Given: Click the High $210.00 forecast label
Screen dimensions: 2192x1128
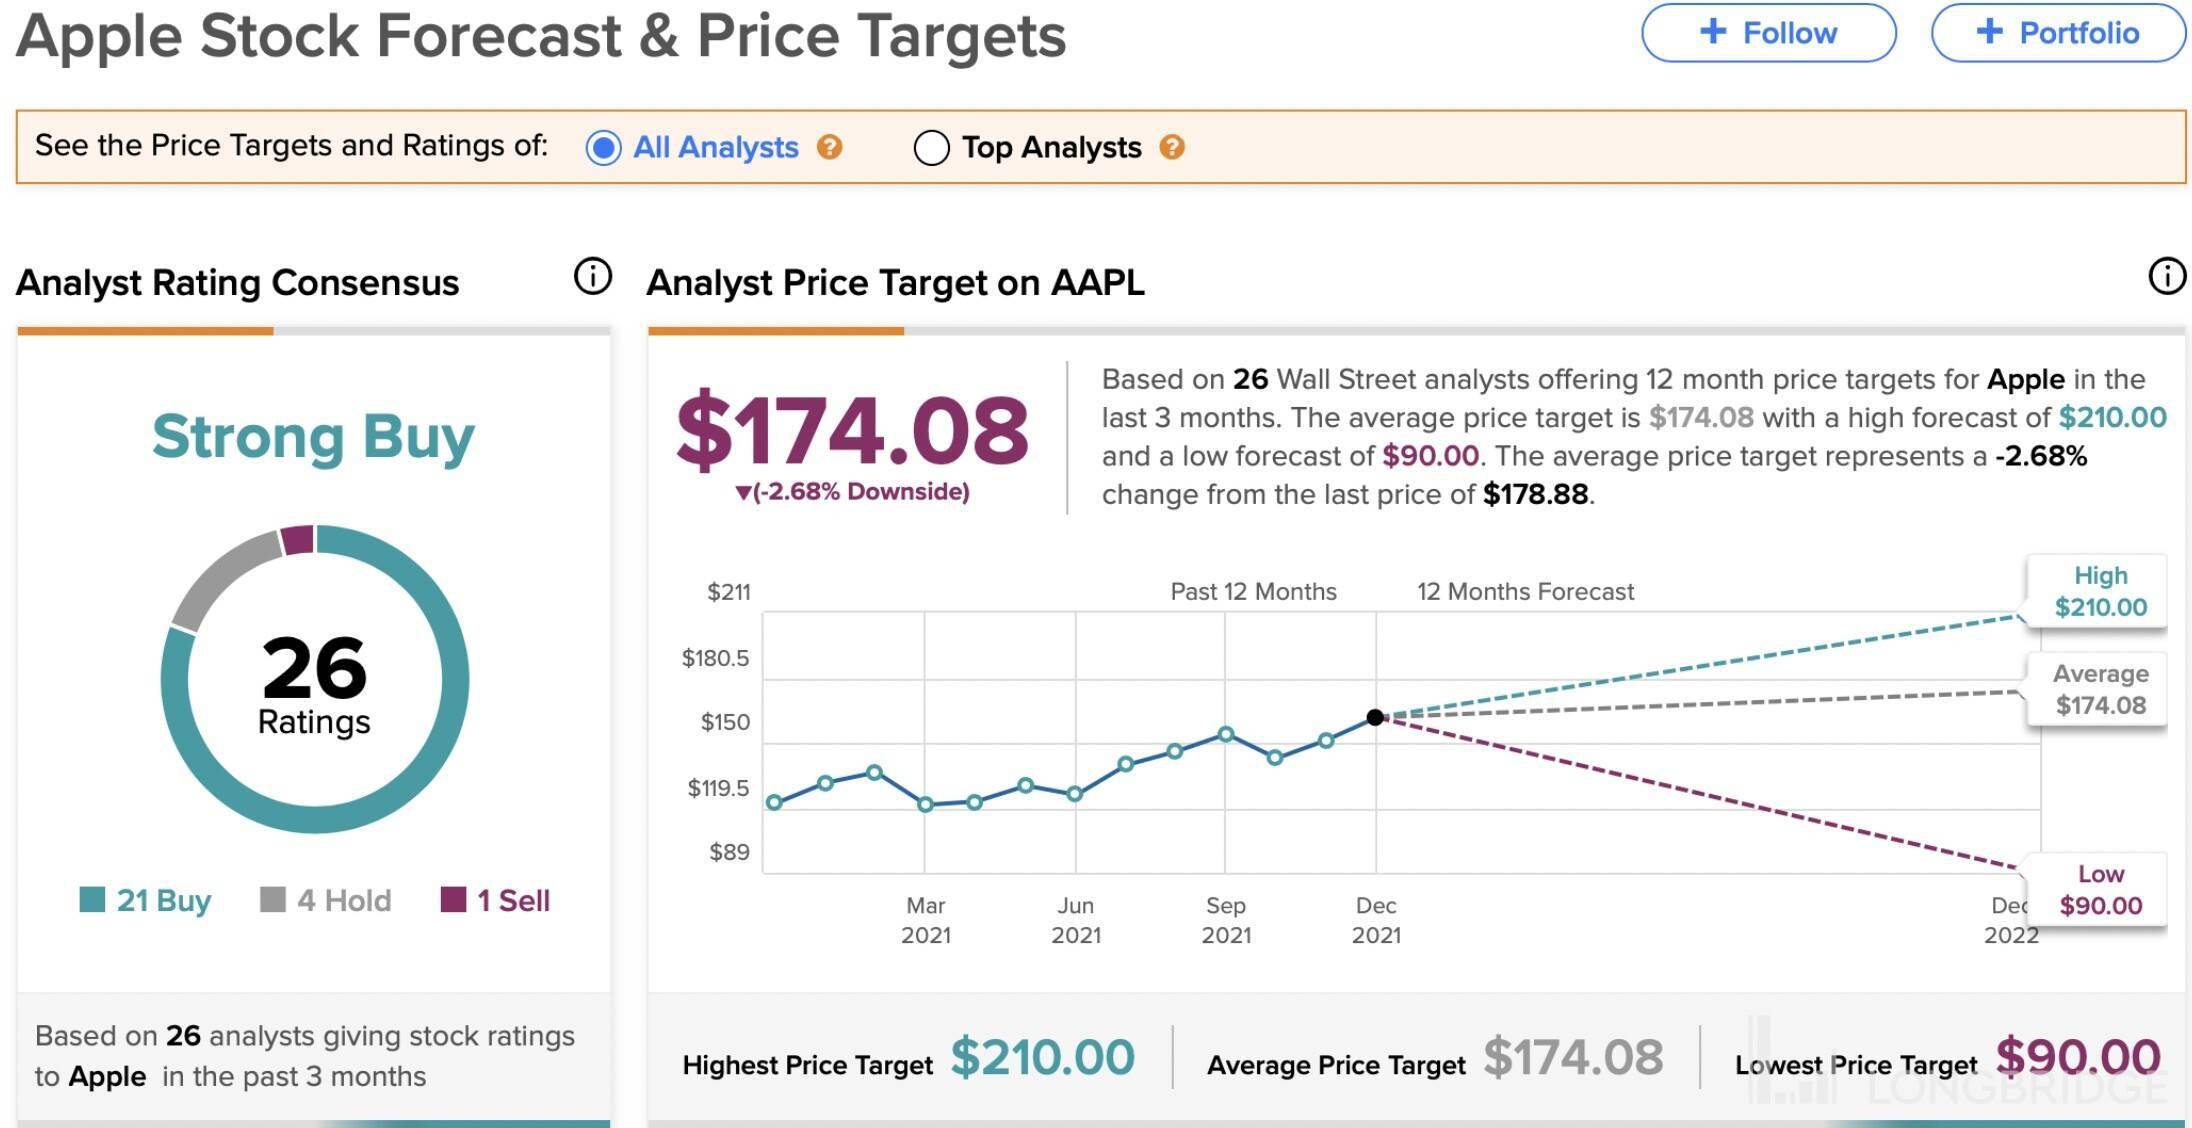Looking at the screenshot, I should (x=2099, y=592).
